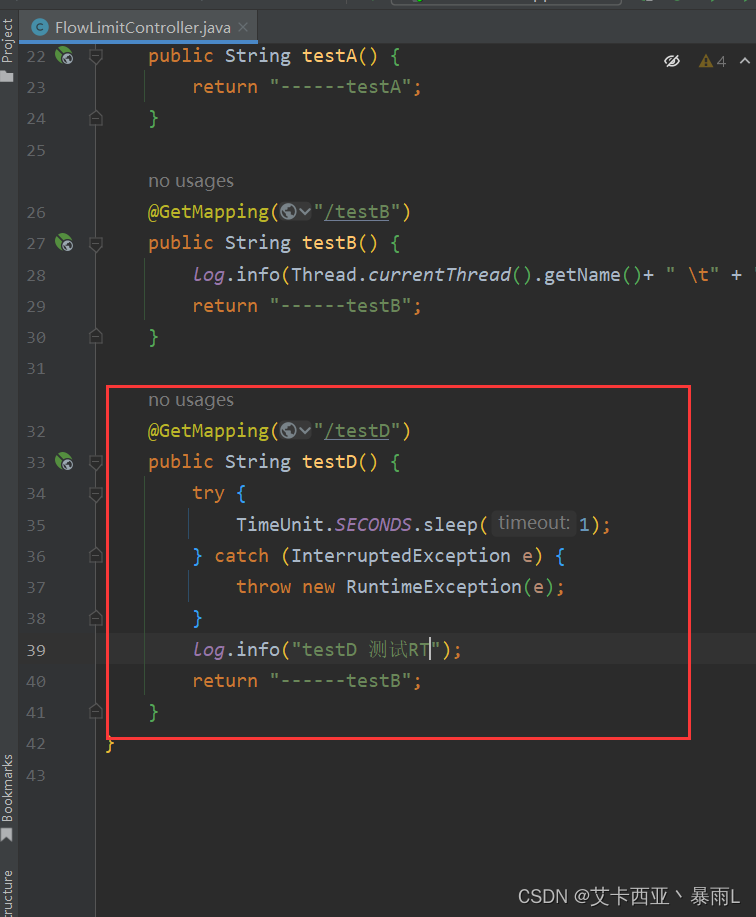Screen dimensions: 756x917
Task: Click "RuntimeException" on line 37
Action: point(434,587)
